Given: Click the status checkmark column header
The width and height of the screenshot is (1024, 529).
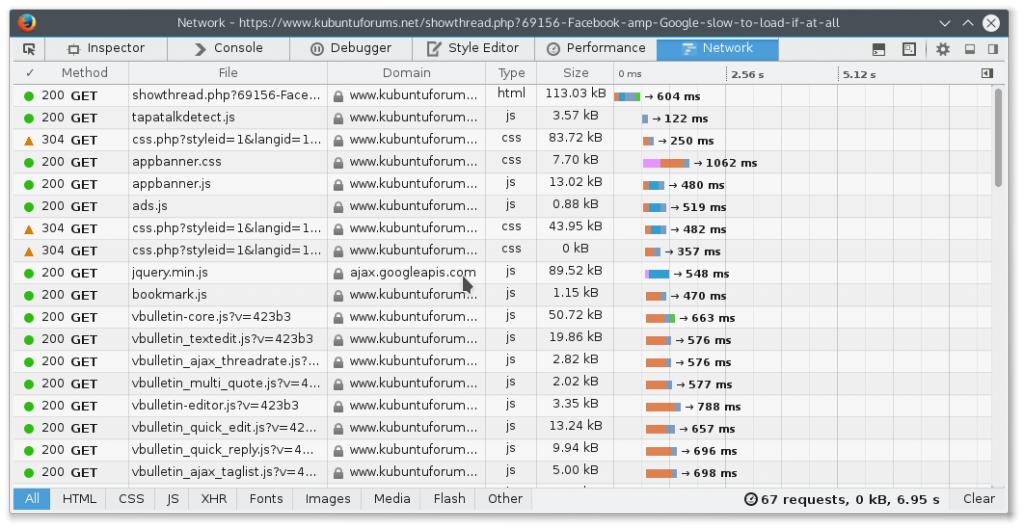Looking at the screenshot, I should pyautogui.click(x=30, y=73).
